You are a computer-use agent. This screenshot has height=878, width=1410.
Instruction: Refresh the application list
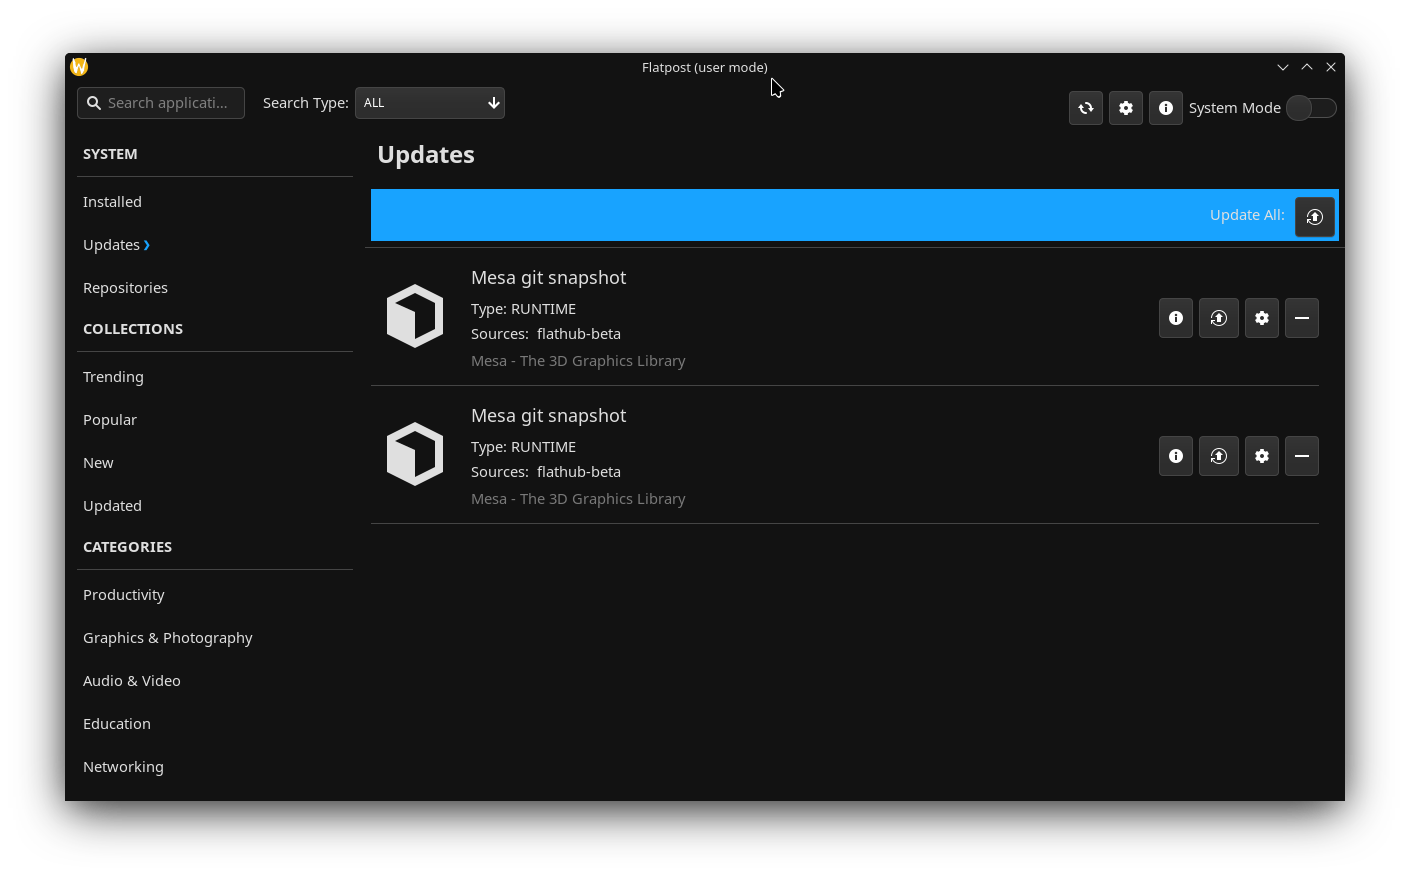pyautogui.click(x=1085, y=108)
